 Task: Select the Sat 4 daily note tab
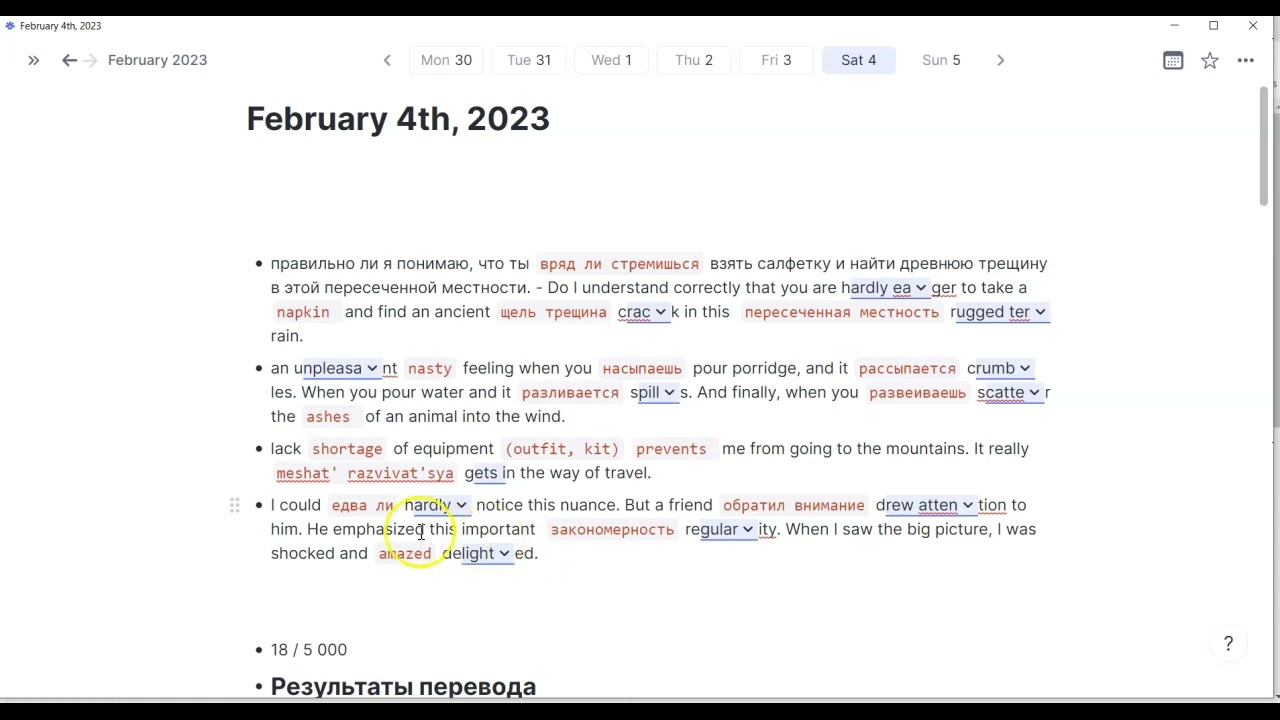coord(859,60)
